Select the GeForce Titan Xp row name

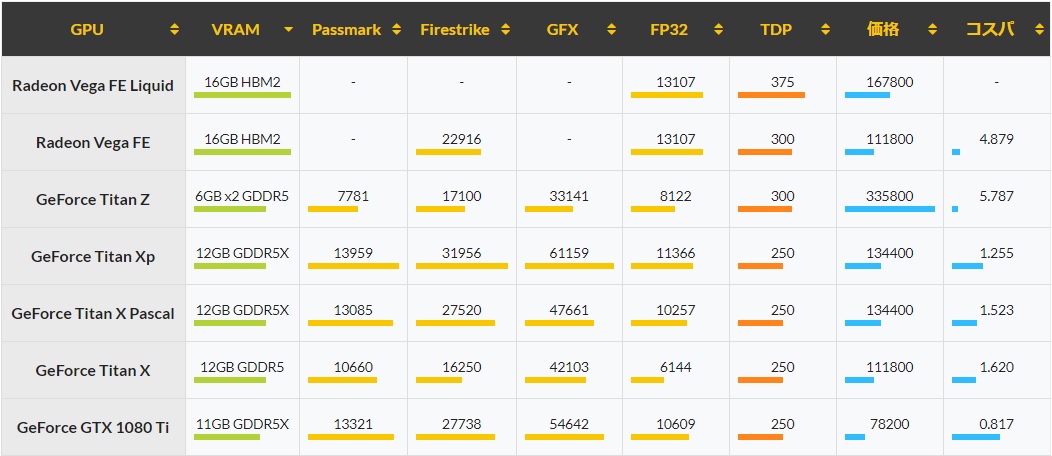93,256
